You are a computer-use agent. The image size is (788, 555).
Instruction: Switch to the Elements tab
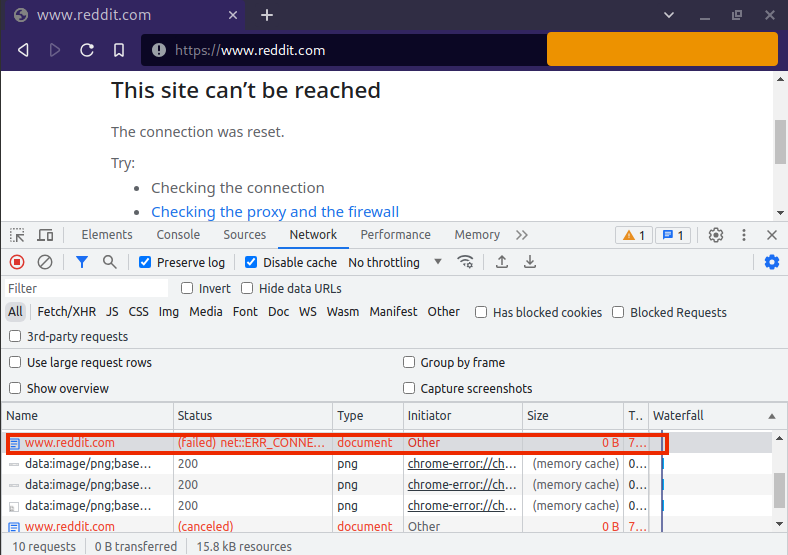tap(107, 235)
